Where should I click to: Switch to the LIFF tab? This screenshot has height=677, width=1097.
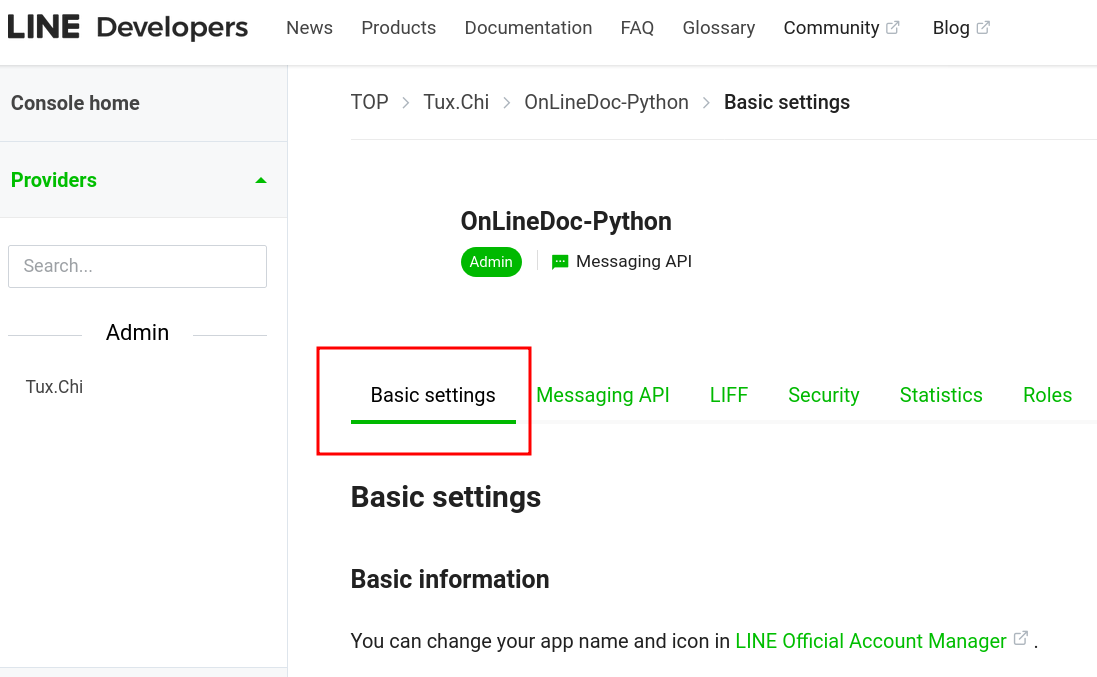point(728,395)
